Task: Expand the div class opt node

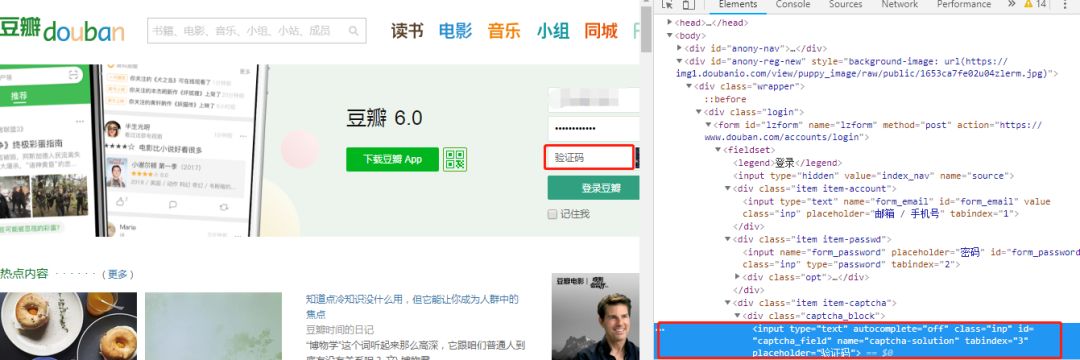Action: pos(738,277)
